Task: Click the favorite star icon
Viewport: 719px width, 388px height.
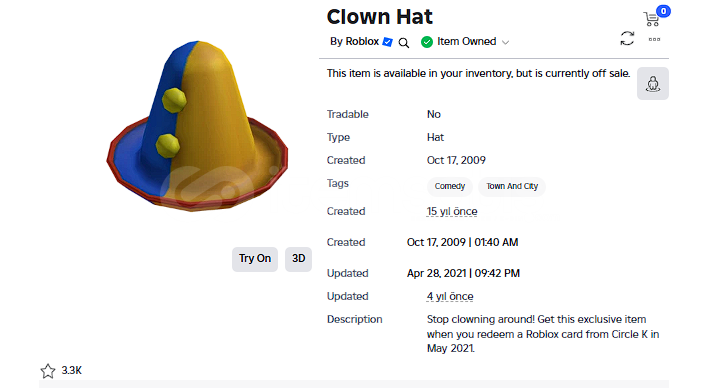Action: click(48, 371)
